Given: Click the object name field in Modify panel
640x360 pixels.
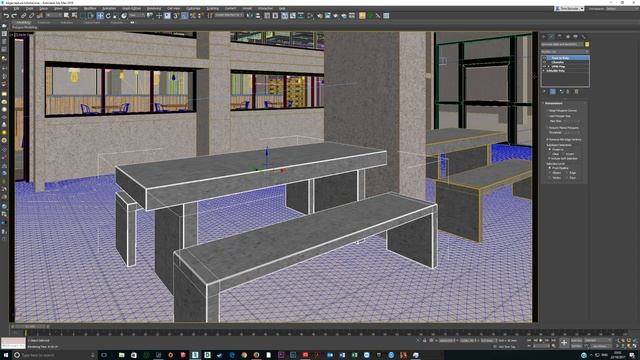Looking at the screenshot, I should [562, 44].
